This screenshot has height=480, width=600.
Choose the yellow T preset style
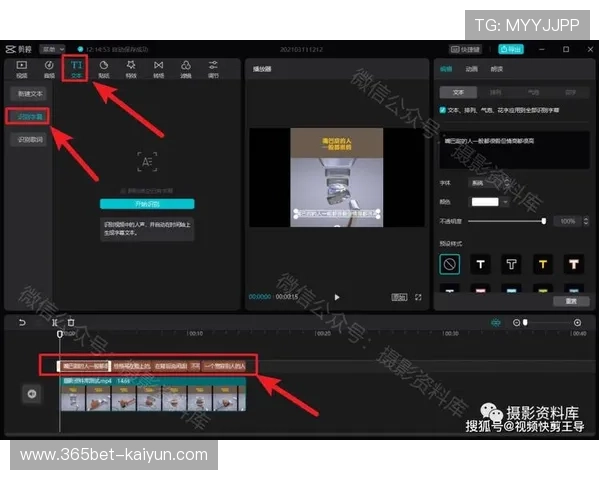543,264
